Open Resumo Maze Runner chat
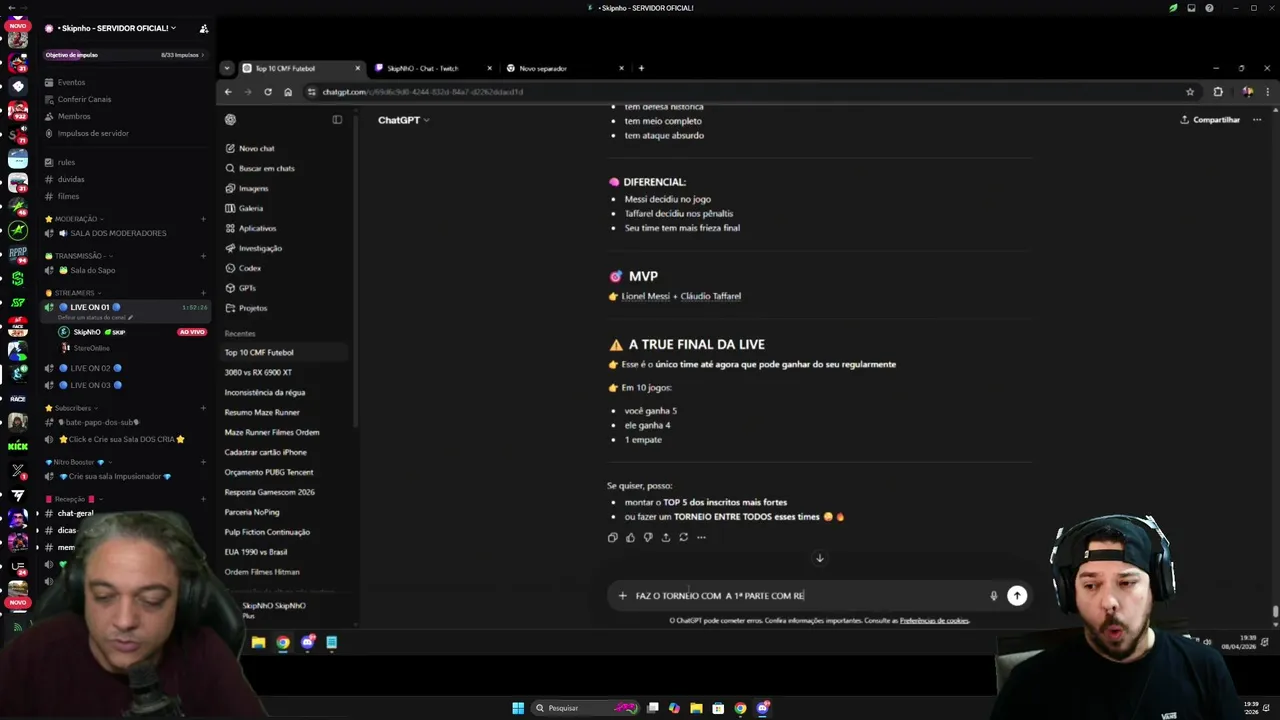 pos(262,412)
